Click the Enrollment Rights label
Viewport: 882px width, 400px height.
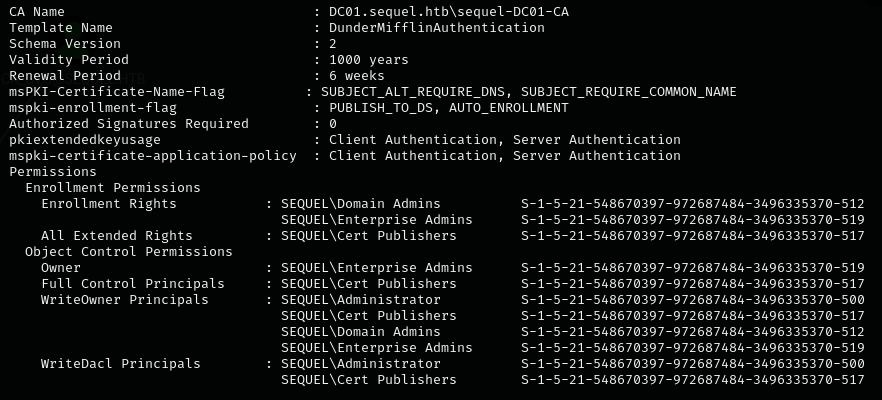point(109,204)
